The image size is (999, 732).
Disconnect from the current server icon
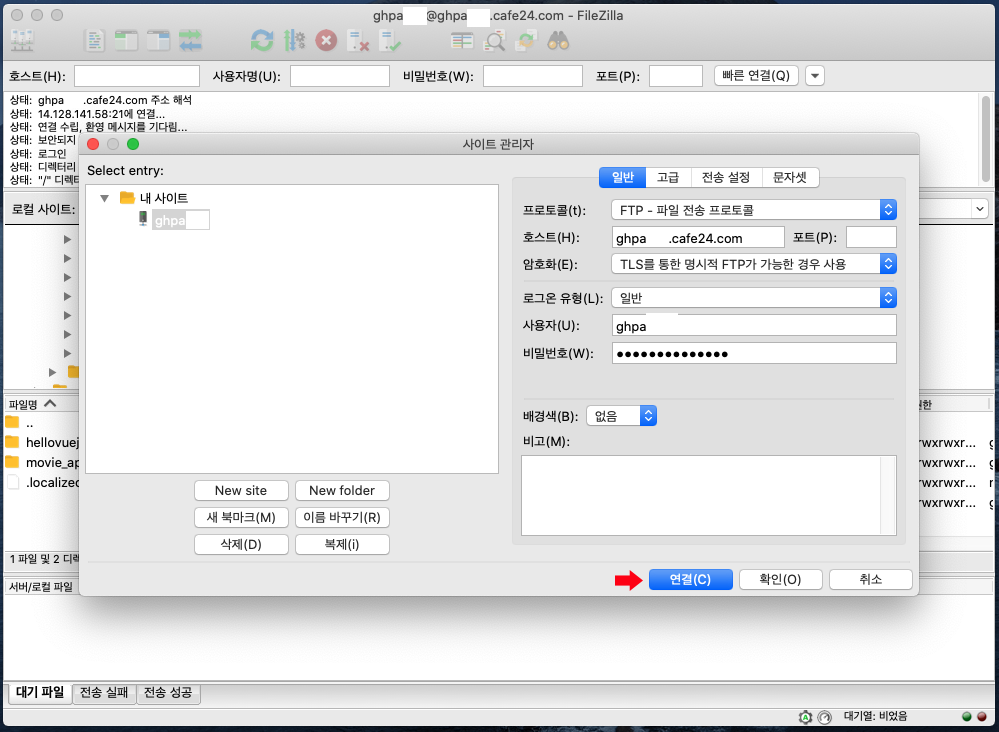pos(358,41)
